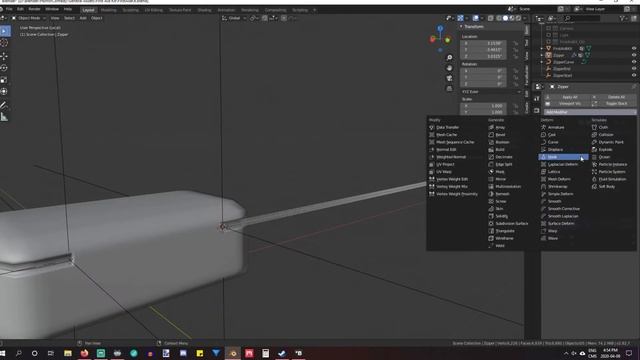The height and width of the screenshot is (360, 640).
Task: Switch to the UV Editing workspace tab
Action: (x=153, y=10)
